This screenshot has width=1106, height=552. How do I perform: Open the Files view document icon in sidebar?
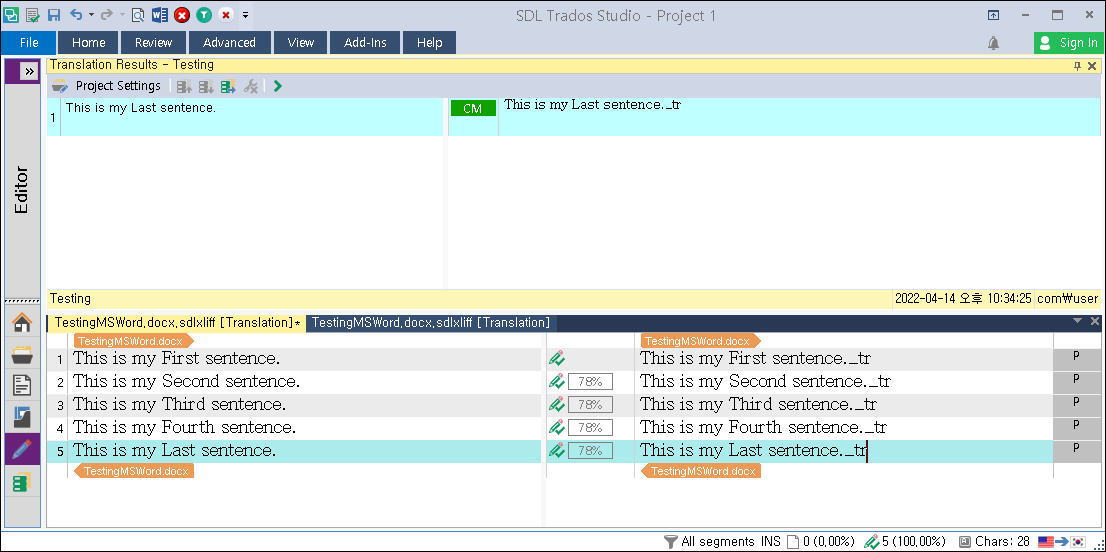pos(23,386)
